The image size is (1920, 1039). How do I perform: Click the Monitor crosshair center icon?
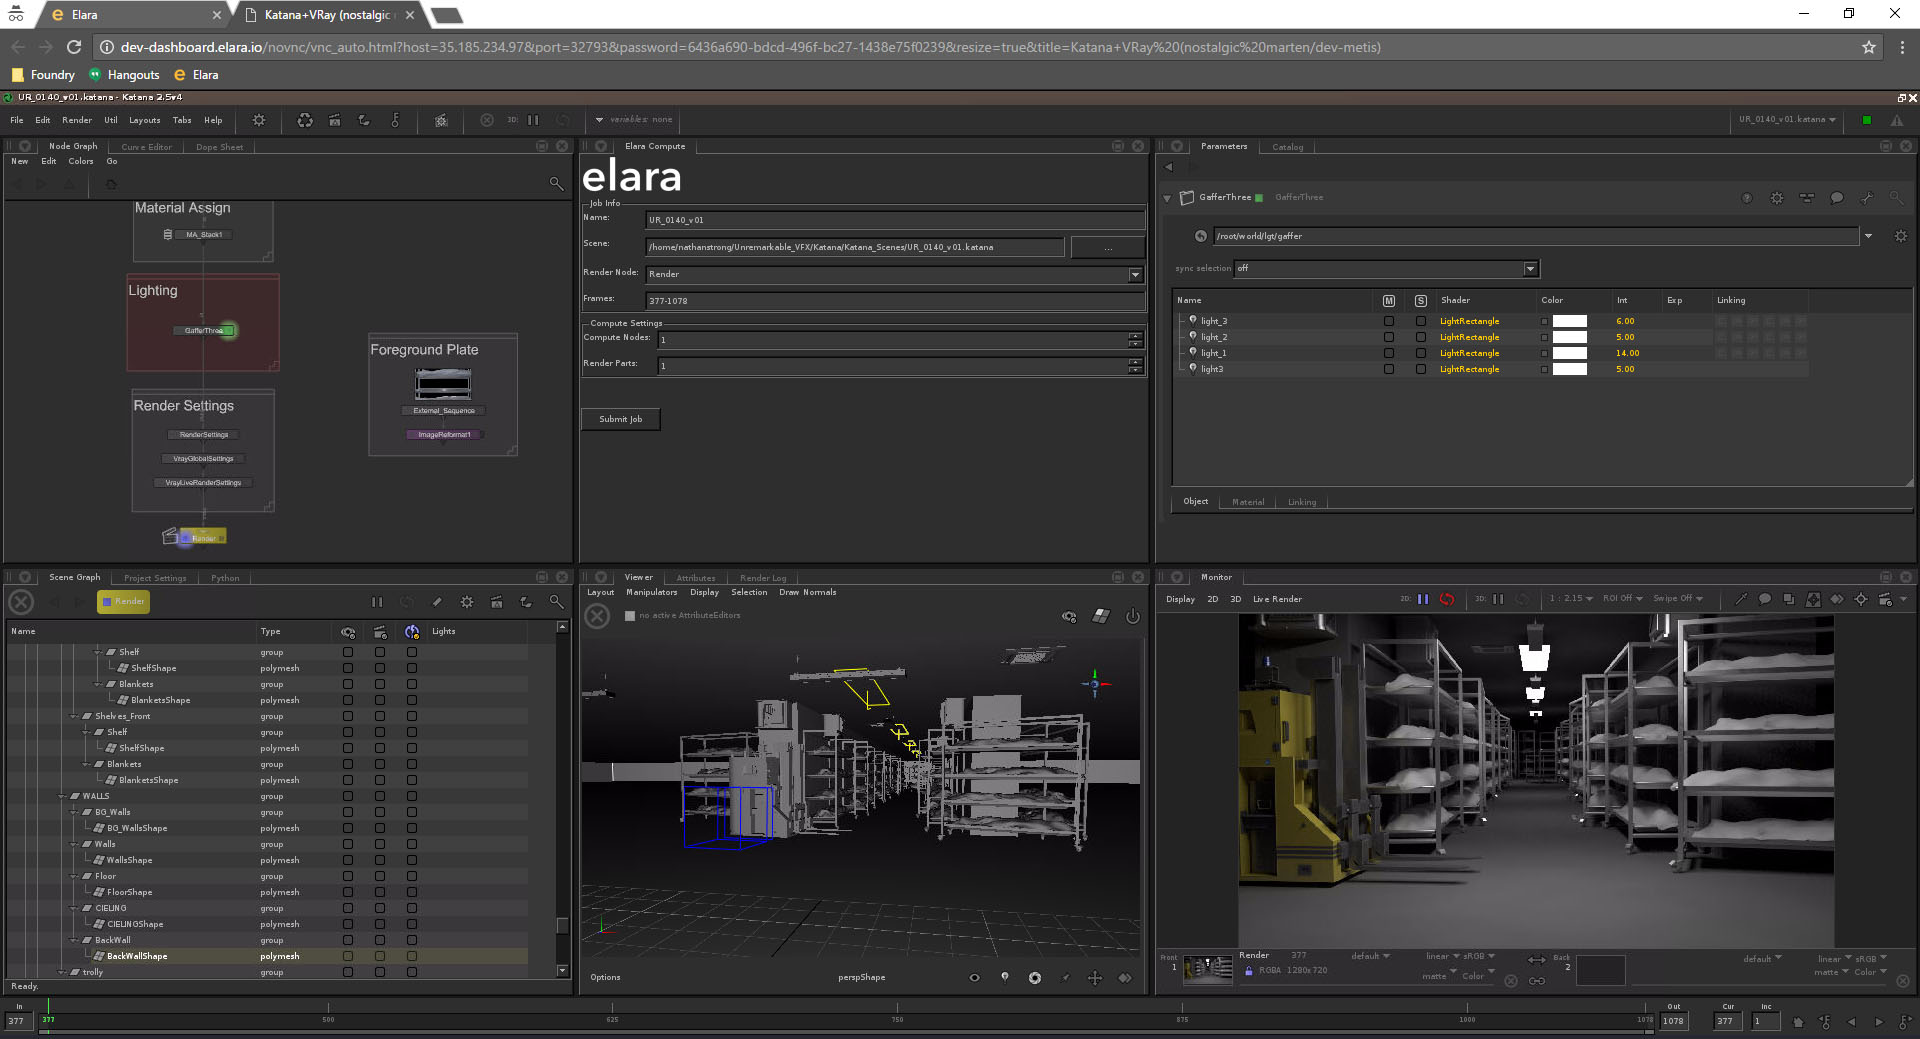coord(1861,599)
